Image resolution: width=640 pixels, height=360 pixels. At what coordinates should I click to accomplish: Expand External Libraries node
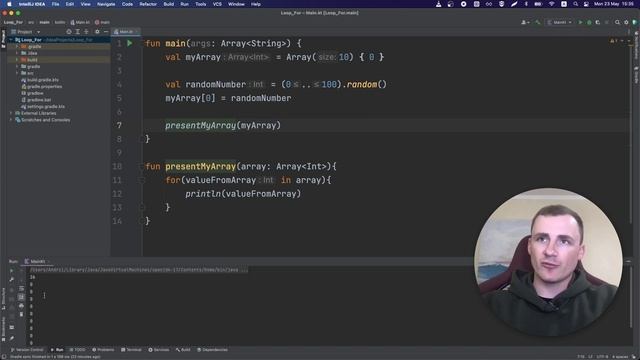11,113
